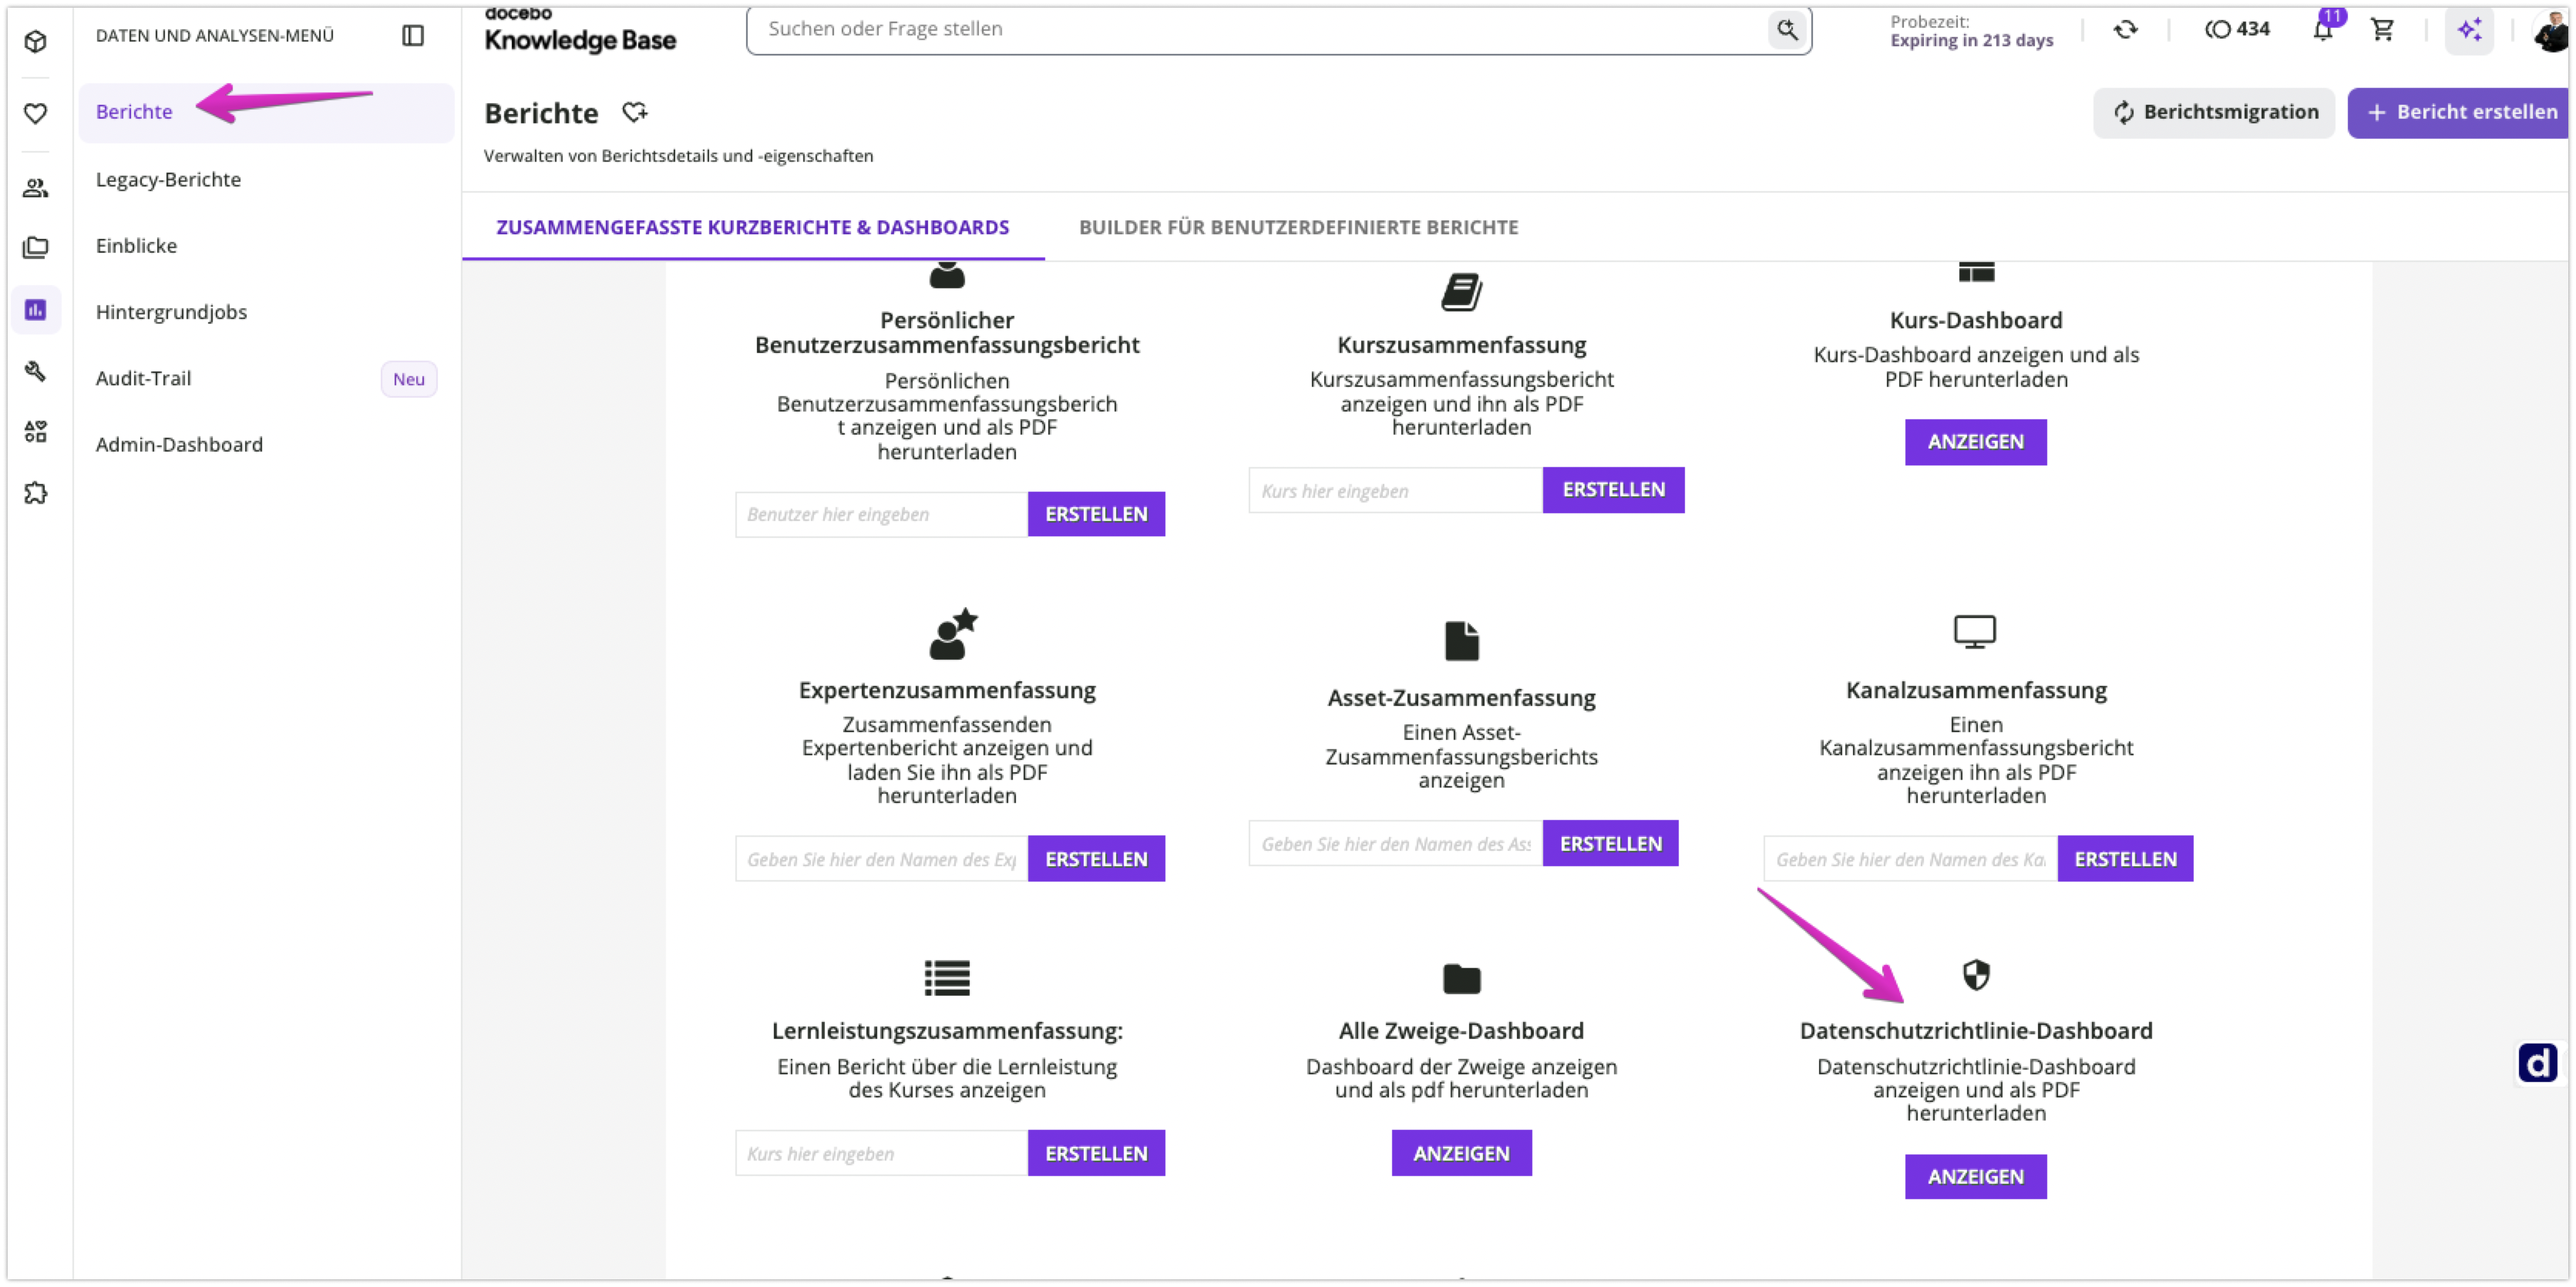Image resolution: width=2576 pixels, height=1287 pixels.
Task: Click the Expertenzusammenfassung user-star icon
Action: coord(953,633)
